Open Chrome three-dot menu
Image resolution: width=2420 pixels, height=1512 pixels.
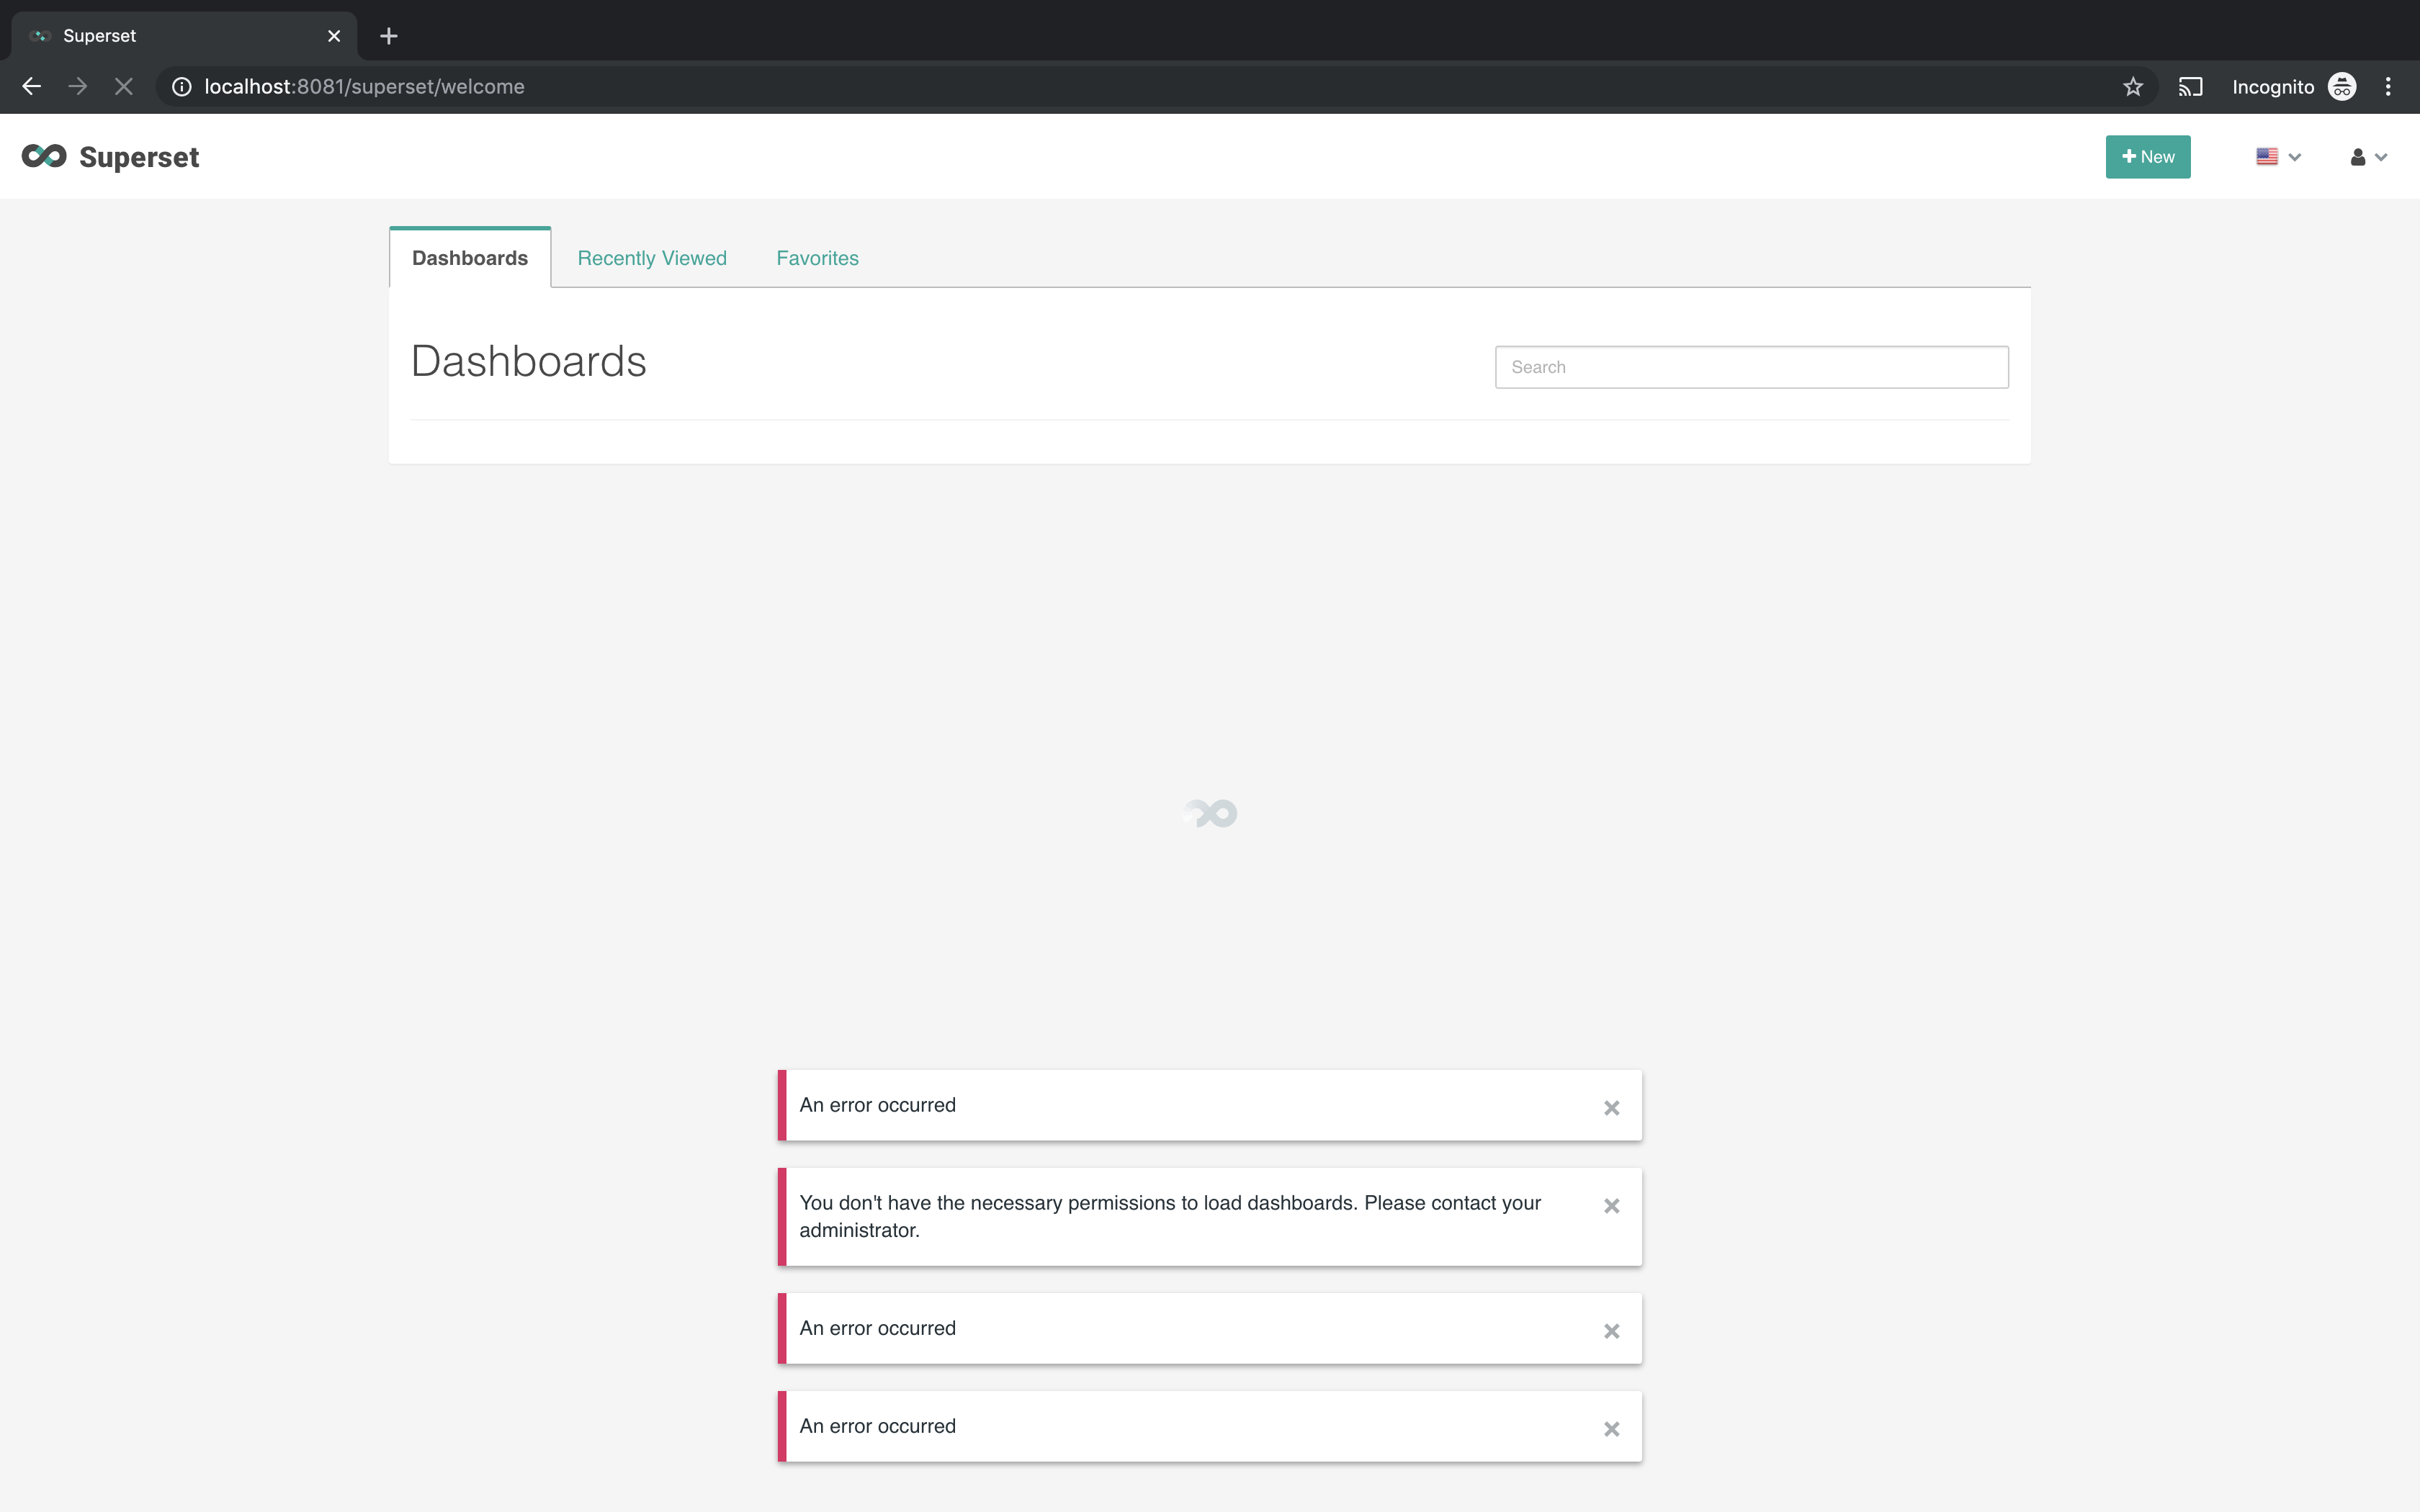point(2388,87)
